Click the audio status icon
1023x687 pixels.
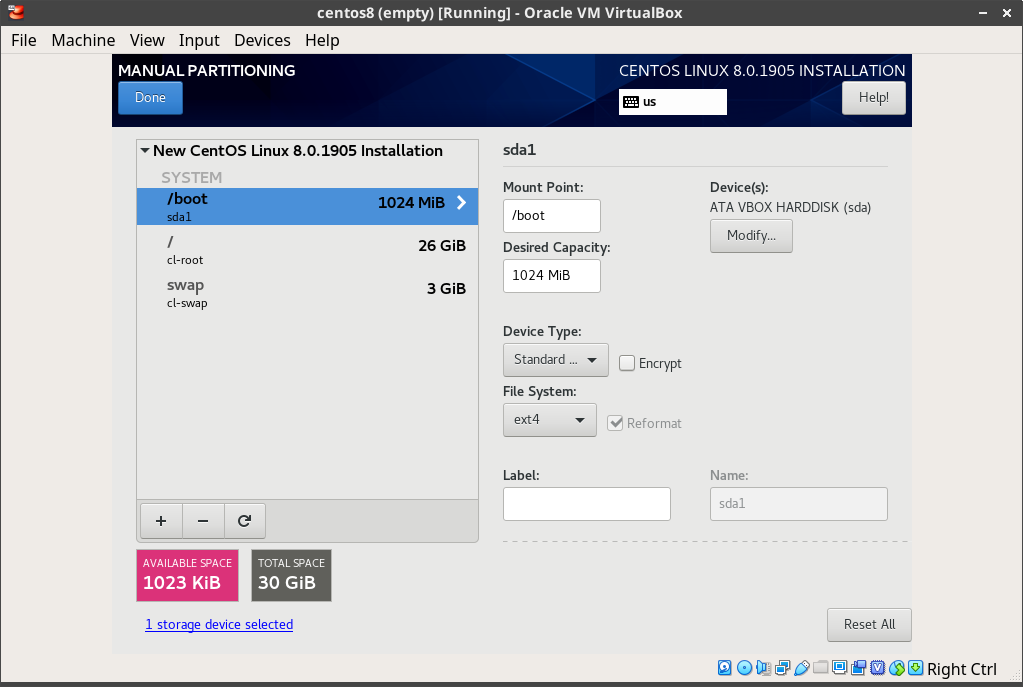[763, 668]
